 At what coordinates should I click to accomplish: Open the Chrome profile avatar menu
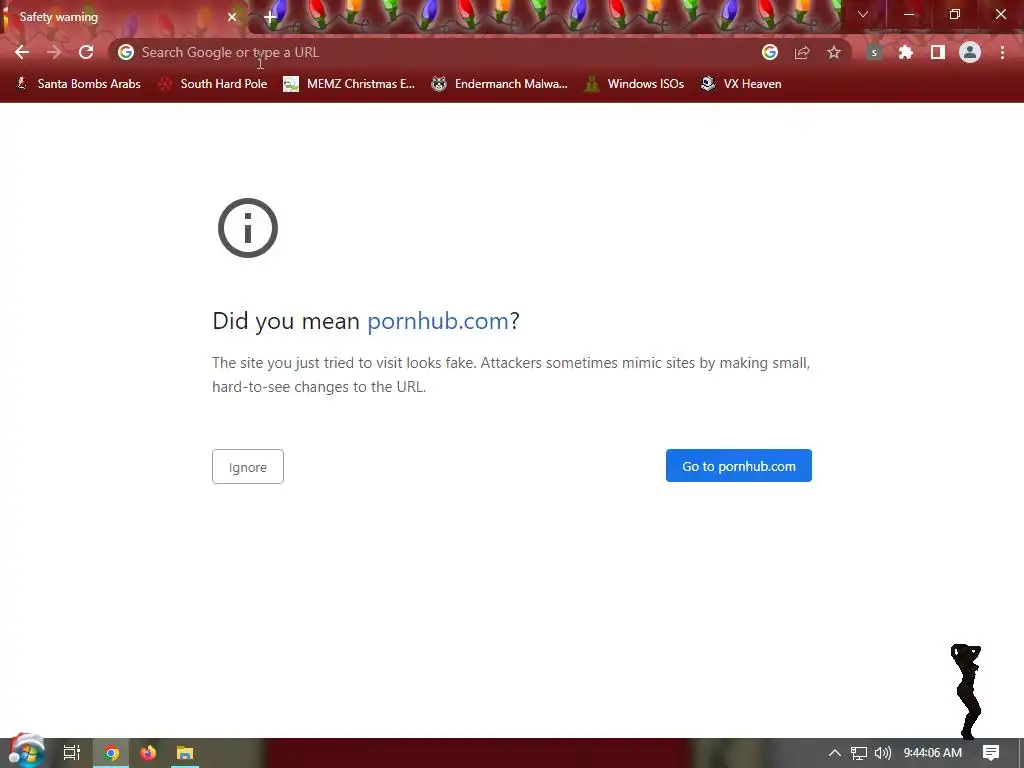point(970,52)
